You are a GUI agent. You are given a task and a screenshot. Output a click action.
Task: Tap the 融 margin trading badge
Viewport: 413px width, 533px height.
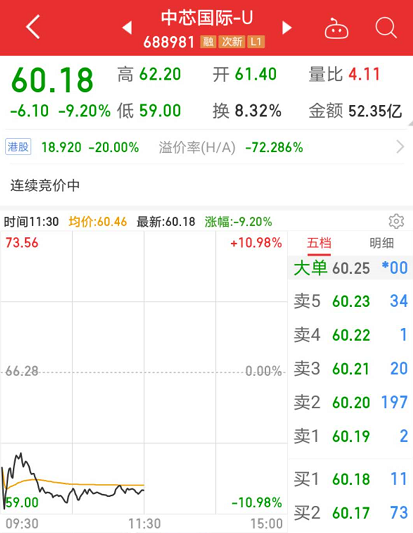click(x=208, y=42)
